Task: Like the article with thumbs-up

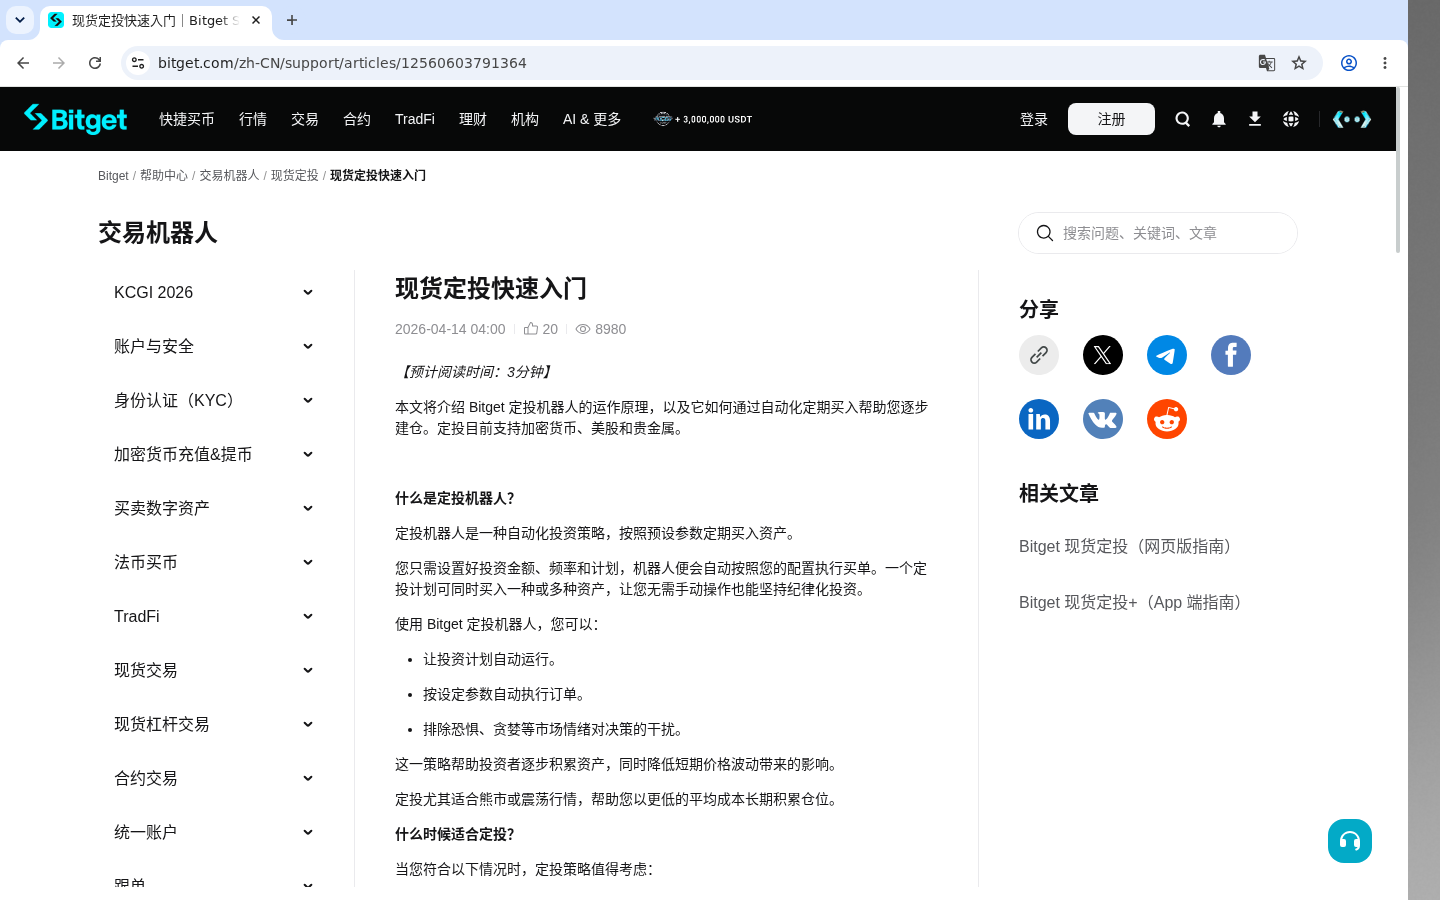Action: click(531, 329)
